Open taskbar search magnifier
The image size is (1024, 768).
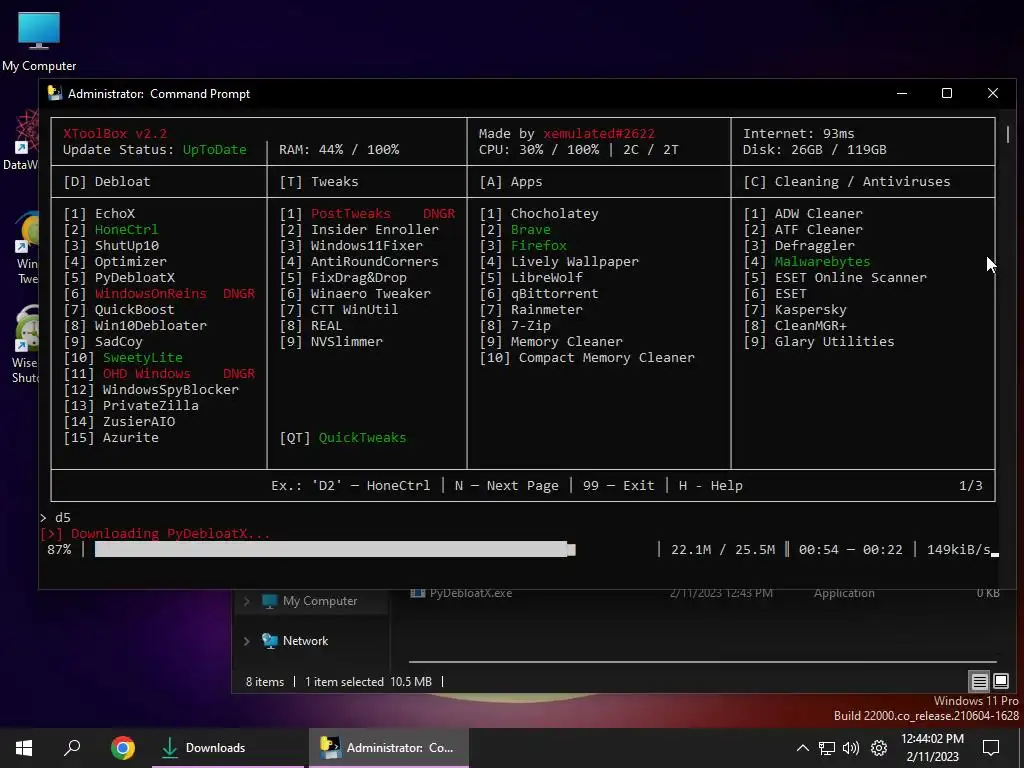(x=72, y=748)
